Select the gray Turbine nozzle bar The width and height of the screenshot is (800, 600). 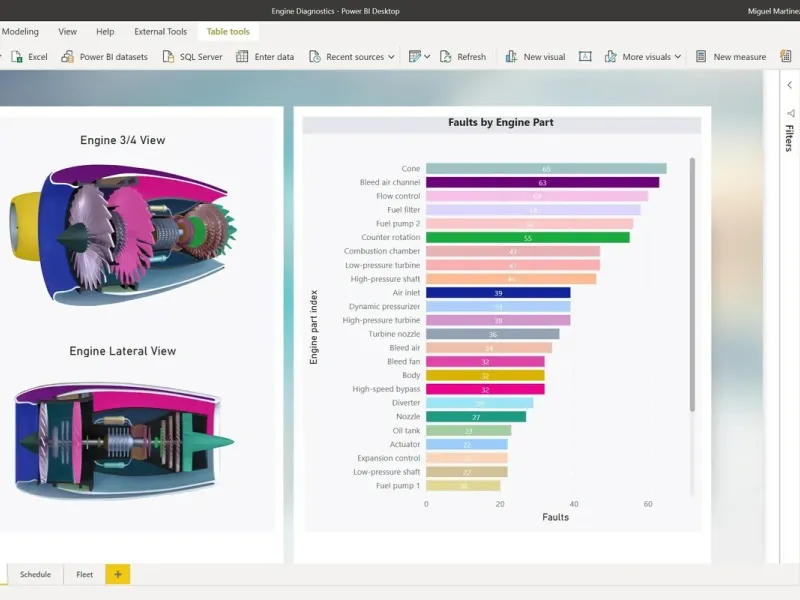click(x=492, y=334)
